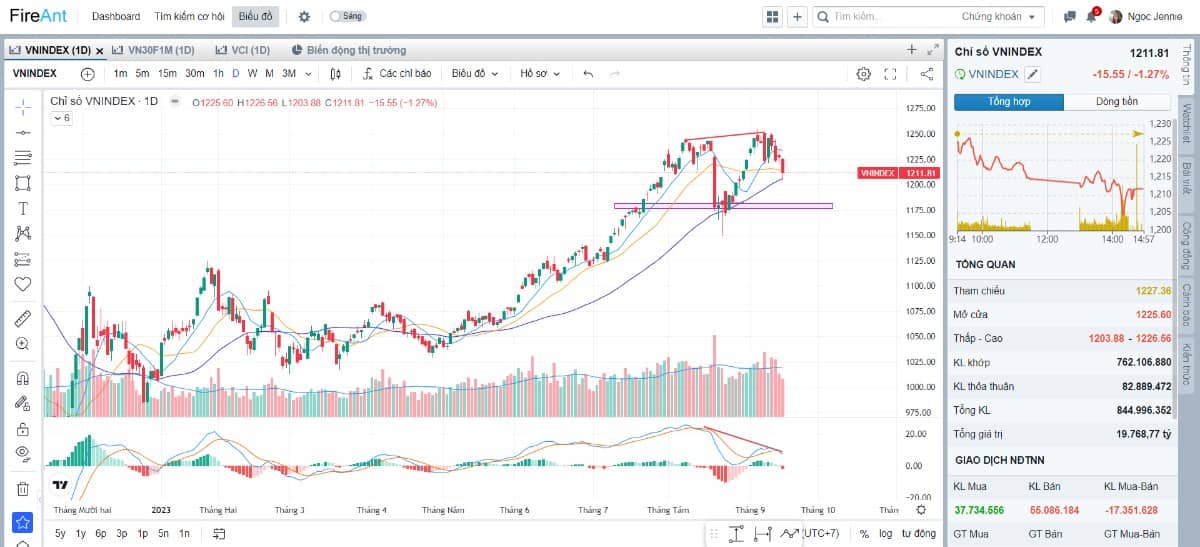The width and height of the screenshot is (1200, 547).
Task: Click the trash icon to remove drawings
Action: [22, 489]
